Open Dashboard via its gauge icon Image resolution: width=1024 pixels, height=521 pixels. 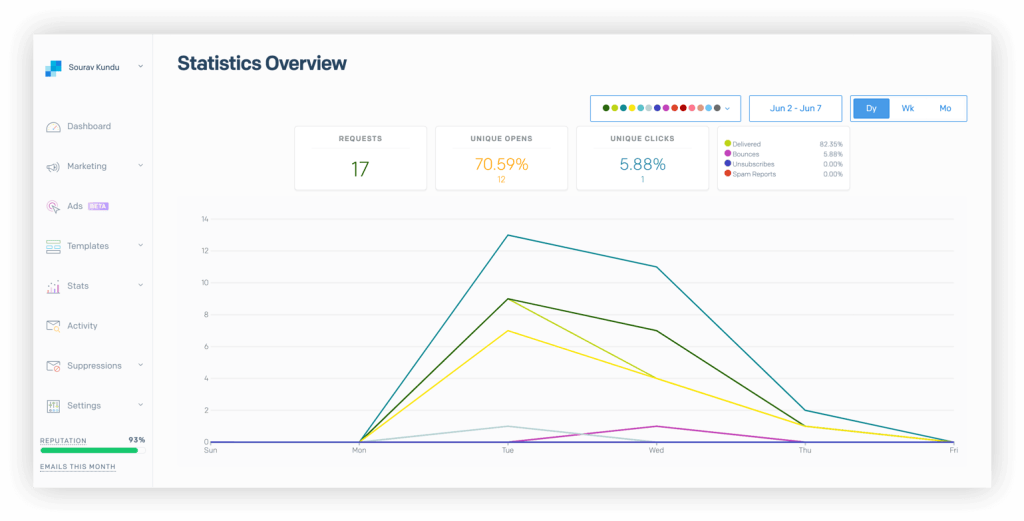[53, 127]
